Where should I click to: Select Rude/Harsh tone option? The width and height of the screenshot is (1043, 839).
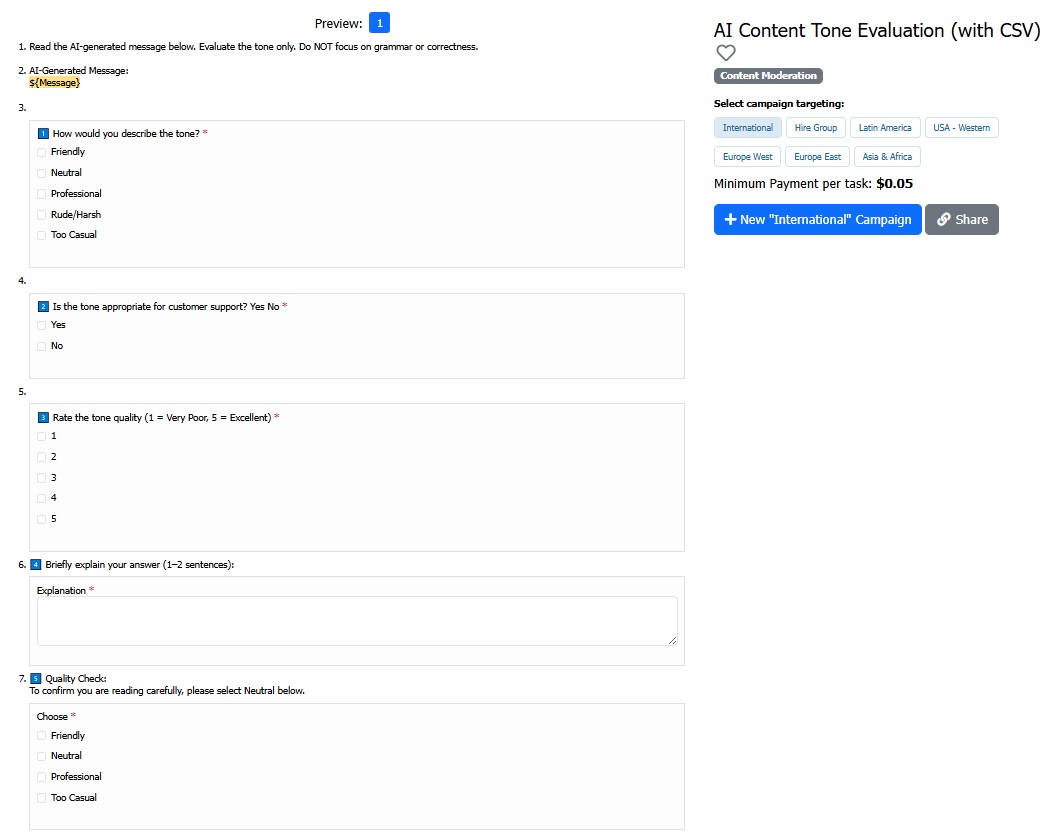coord(42,215)
